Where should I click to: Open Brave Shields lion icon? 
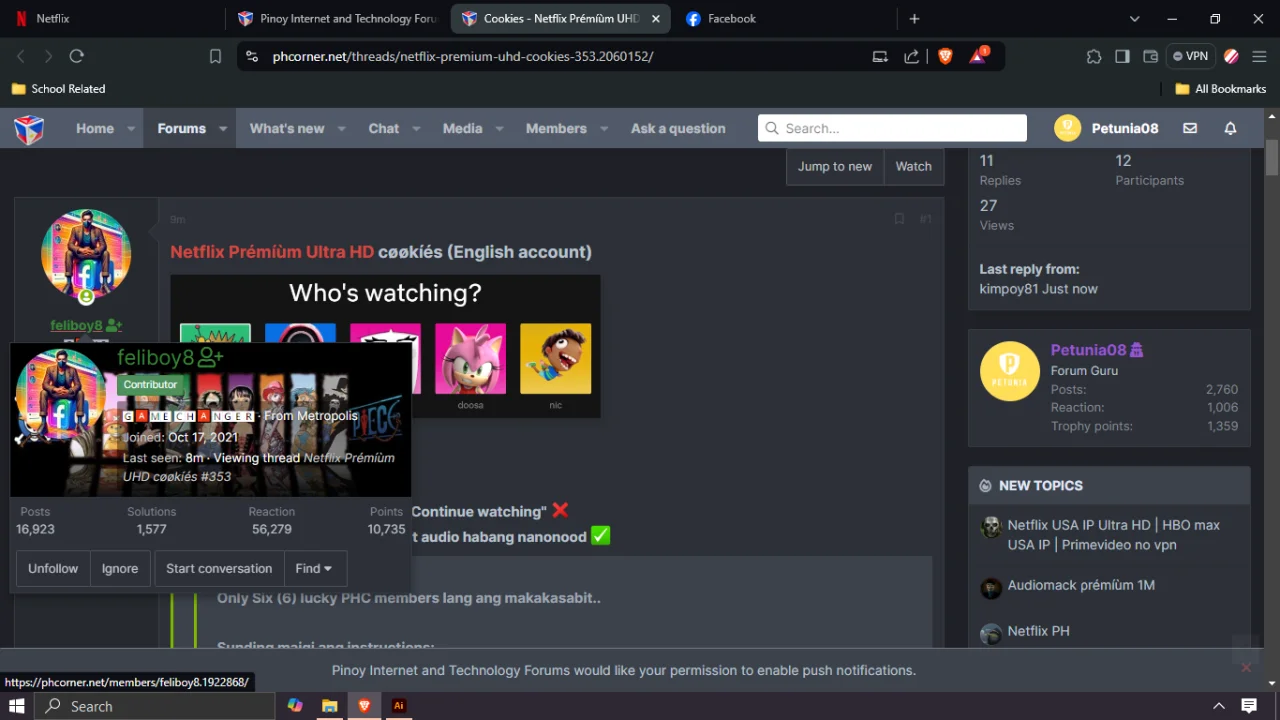pyautogui.click(x=945, y=57)
